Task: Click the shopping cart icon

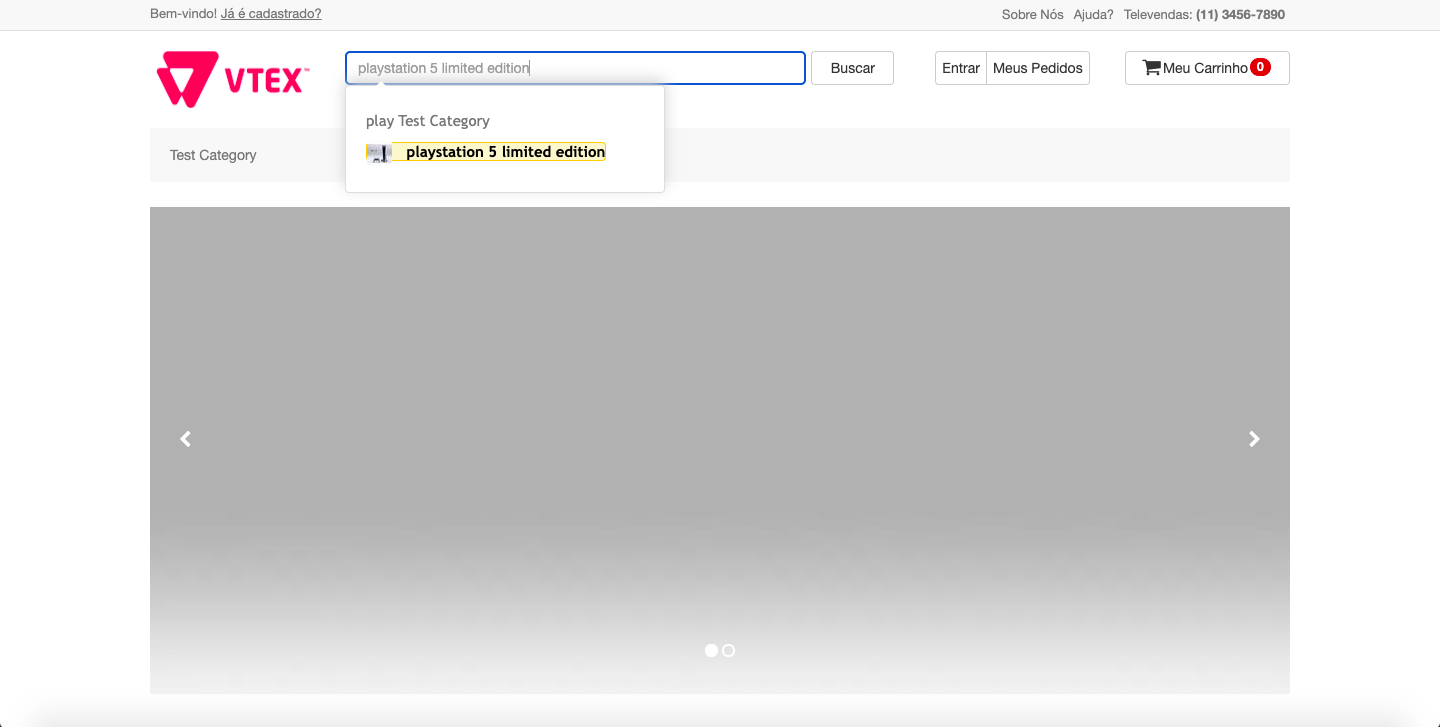Action: (1152, 68)
